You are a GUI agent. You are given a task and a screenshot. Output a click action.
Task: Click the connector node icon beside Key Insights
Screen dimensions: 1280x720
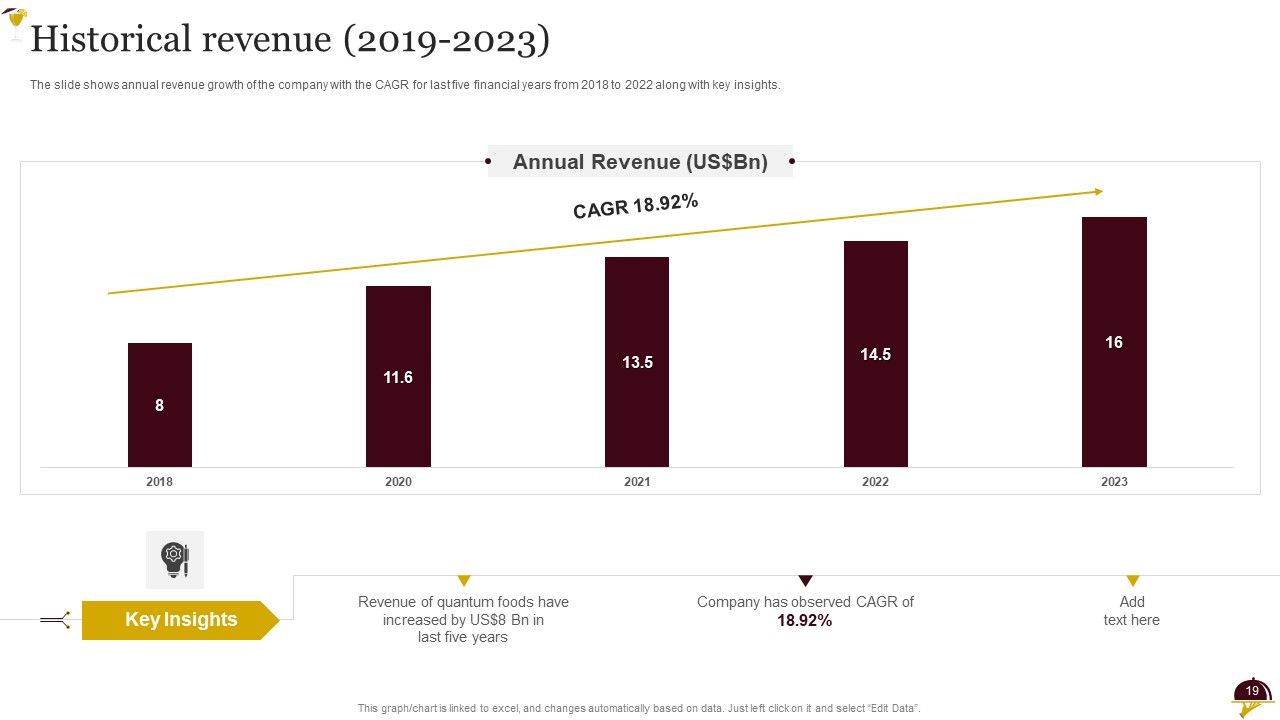pyautogui.click(x=56, y=620)
